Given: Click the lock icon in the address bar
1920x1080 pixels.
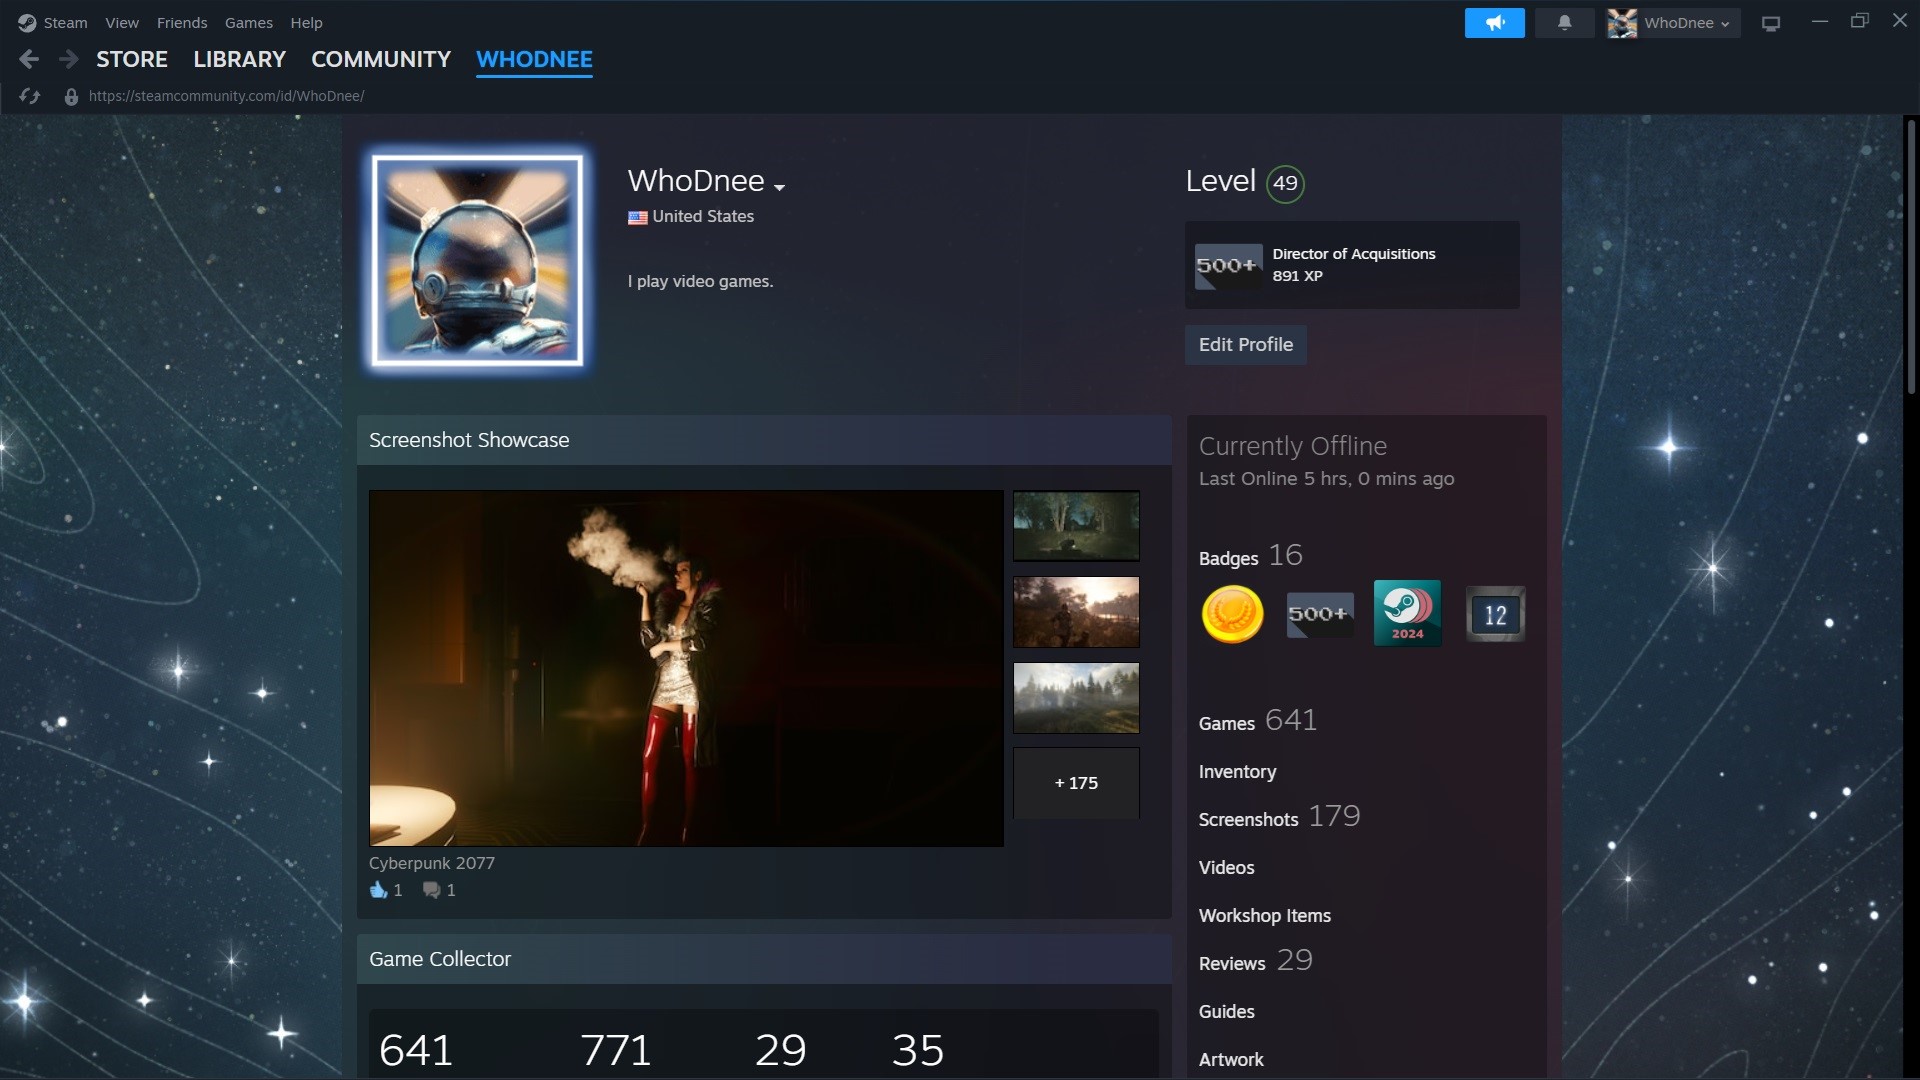Looking at the screenshot, I should (x=71, y=96).
